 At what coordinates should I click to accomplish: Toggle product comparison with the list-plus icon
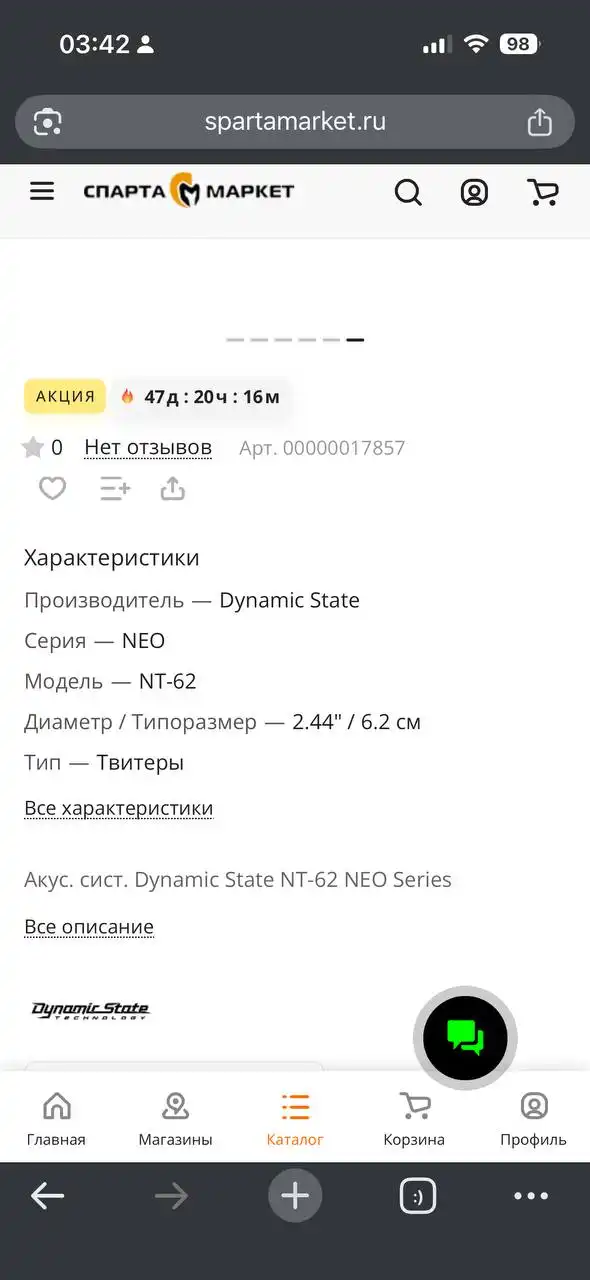point(113,488)
